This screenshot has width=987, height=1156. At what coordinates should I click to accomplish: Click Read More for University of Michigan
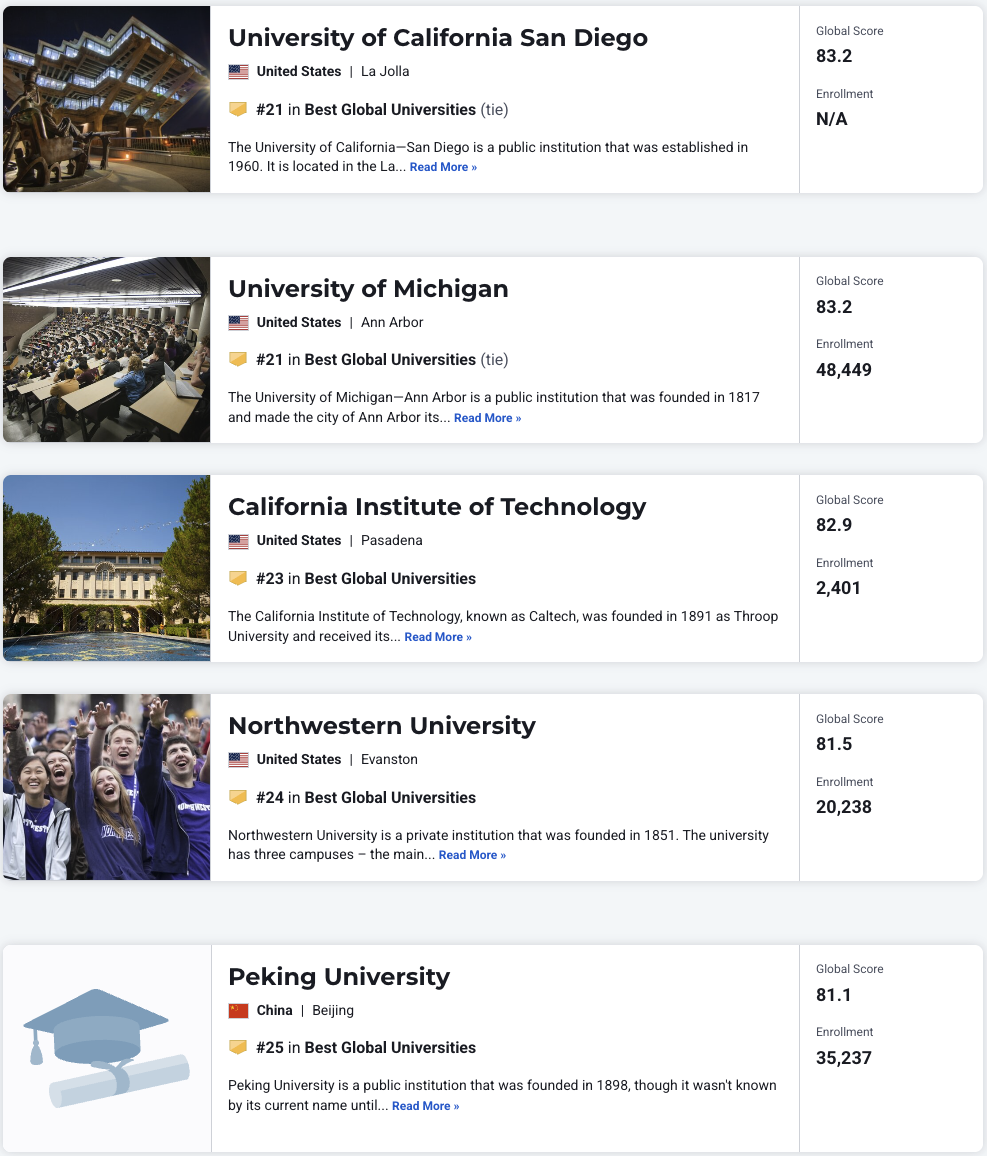point(487,418)
